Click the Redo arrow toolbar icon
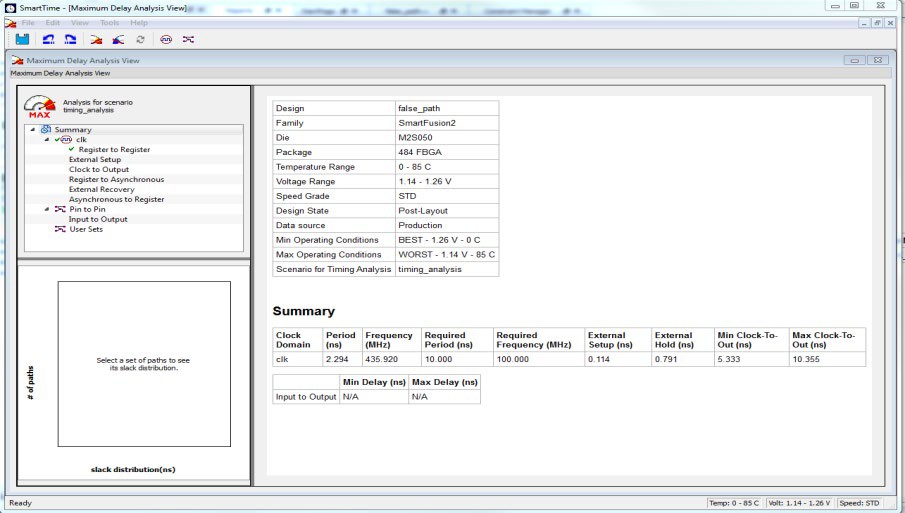The width and height of the screenshot is (905, 513). coord(71,40)
